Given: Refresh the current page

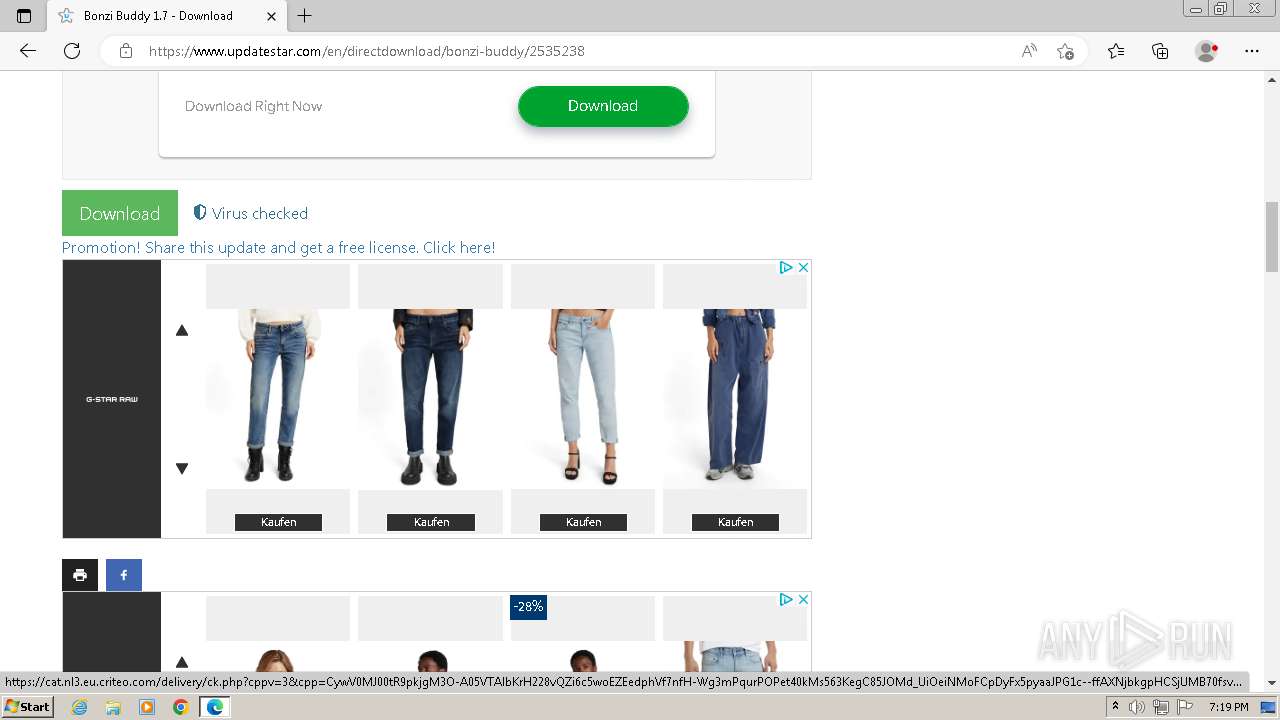Looking at the screenshot, I should click(72, 51).
